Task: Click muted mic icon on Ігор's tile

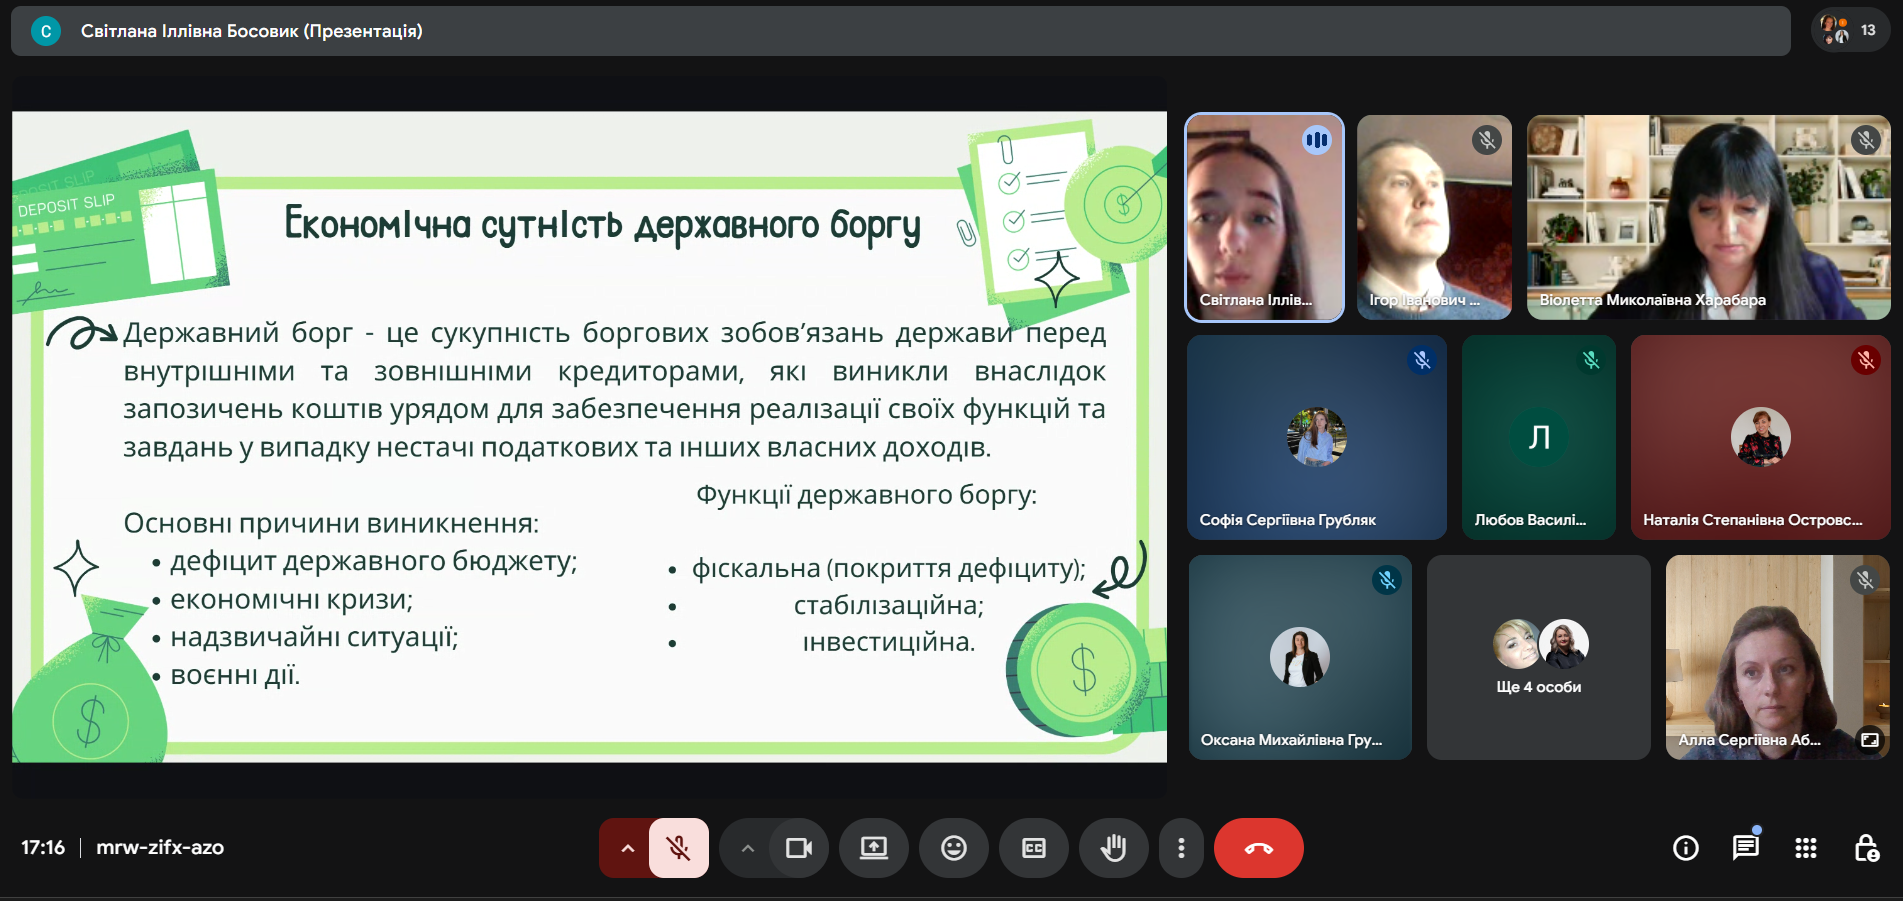Action: click(x=1487, y=140)
